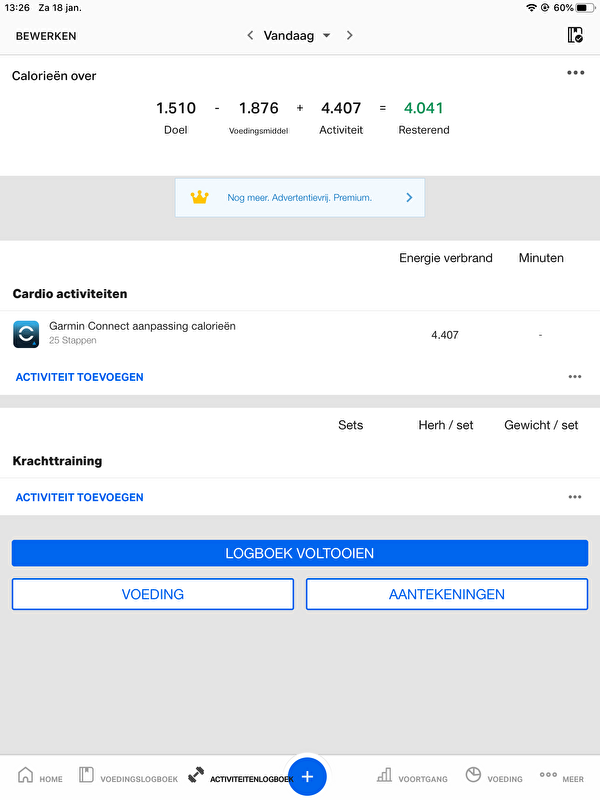The height and width of the screenshot is (800, 600).
Task: Tap the Wi-Fi icon in status bar
Action: pos(531,8)
